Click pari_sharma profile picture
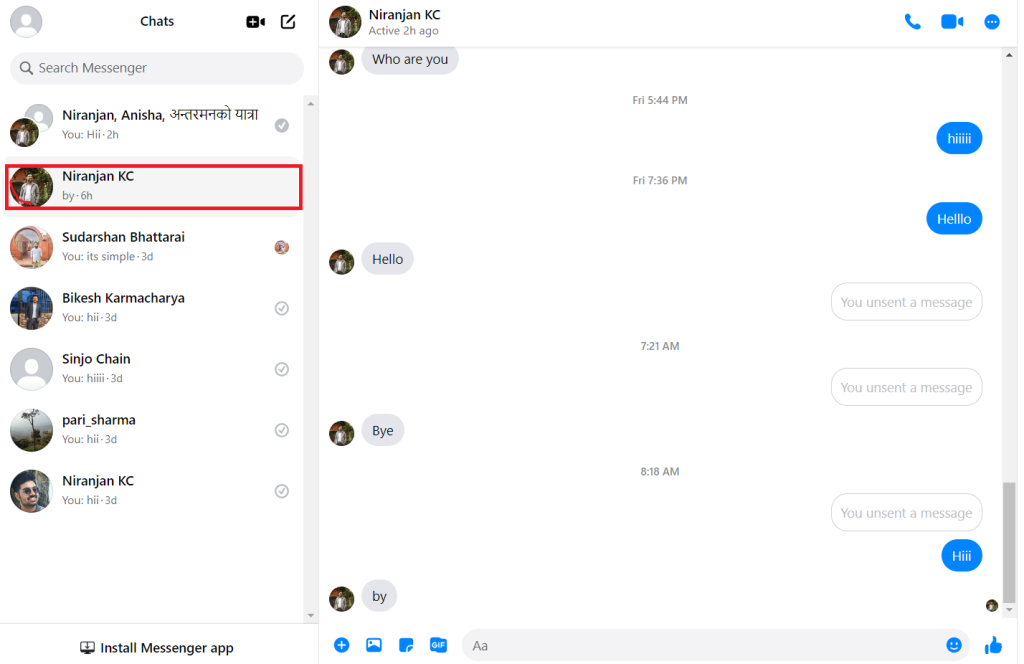1024x664 pixels. 31,430
